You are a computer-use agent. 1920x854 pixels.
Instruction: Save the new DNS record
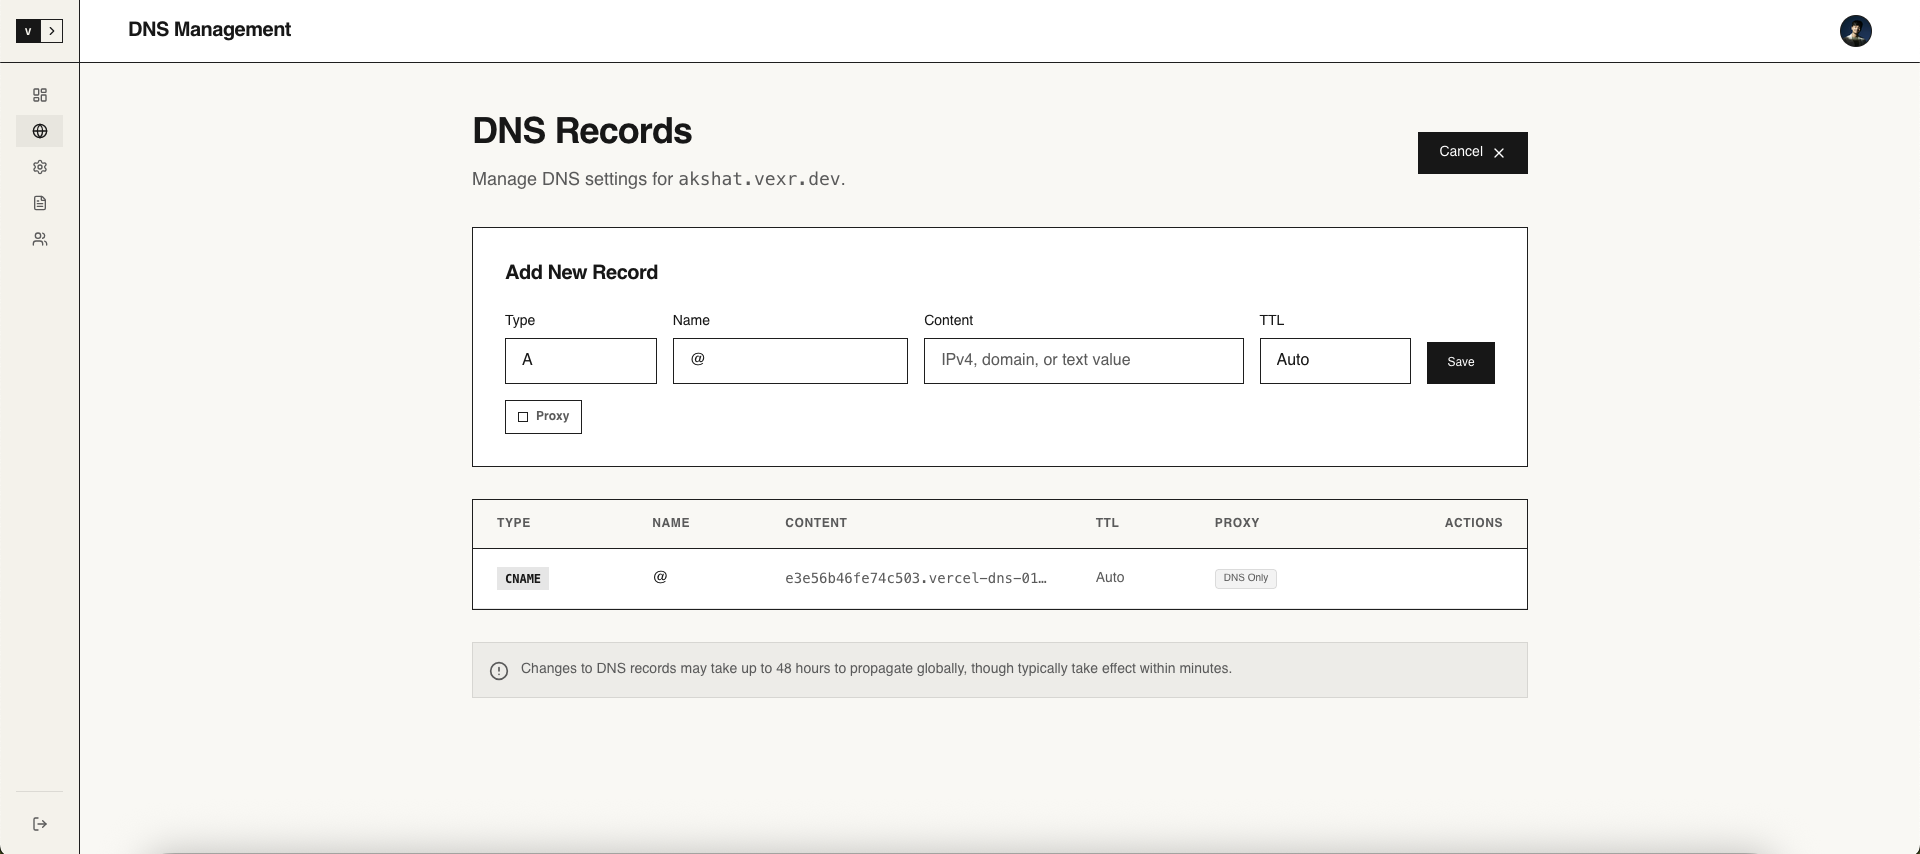(x=1461, y=363)
